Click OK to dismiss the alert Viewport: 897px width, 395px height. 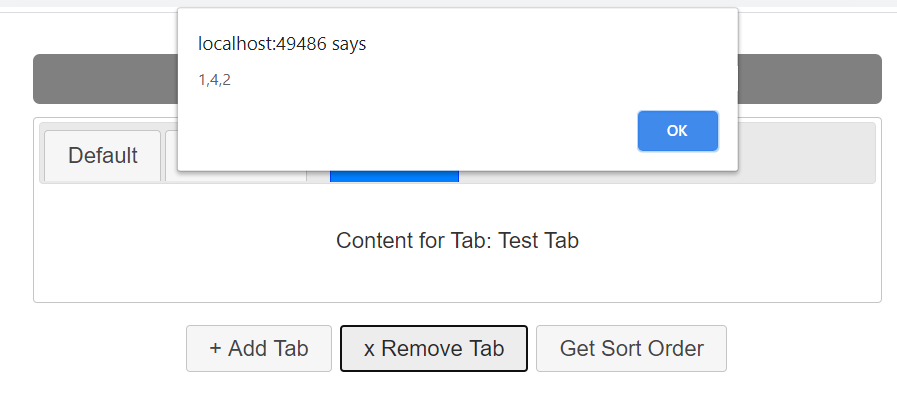[677, 131]
